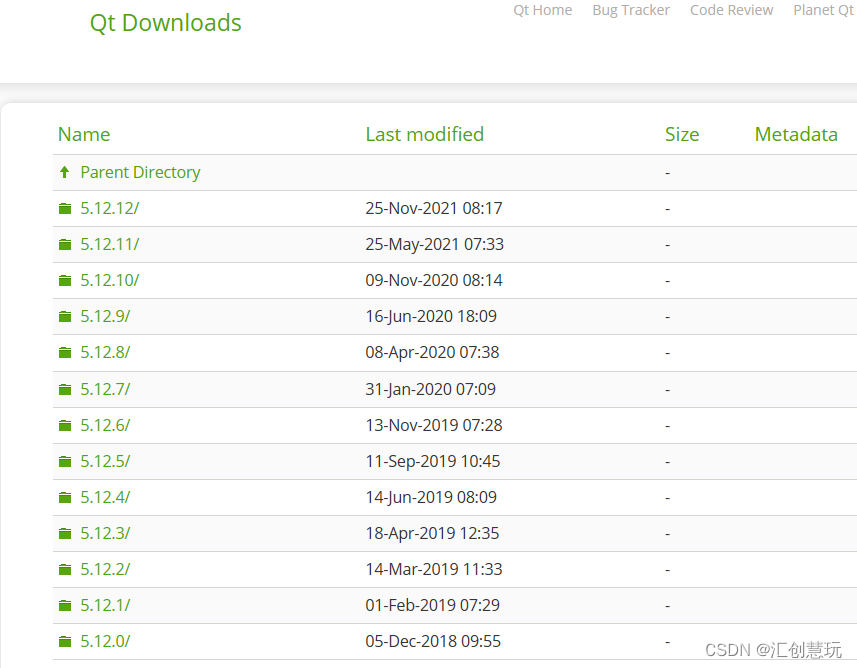This screenshot has height=668, width=857.
Task: Click folder icon beside 5.12.2/
Action: pos(65,570)
